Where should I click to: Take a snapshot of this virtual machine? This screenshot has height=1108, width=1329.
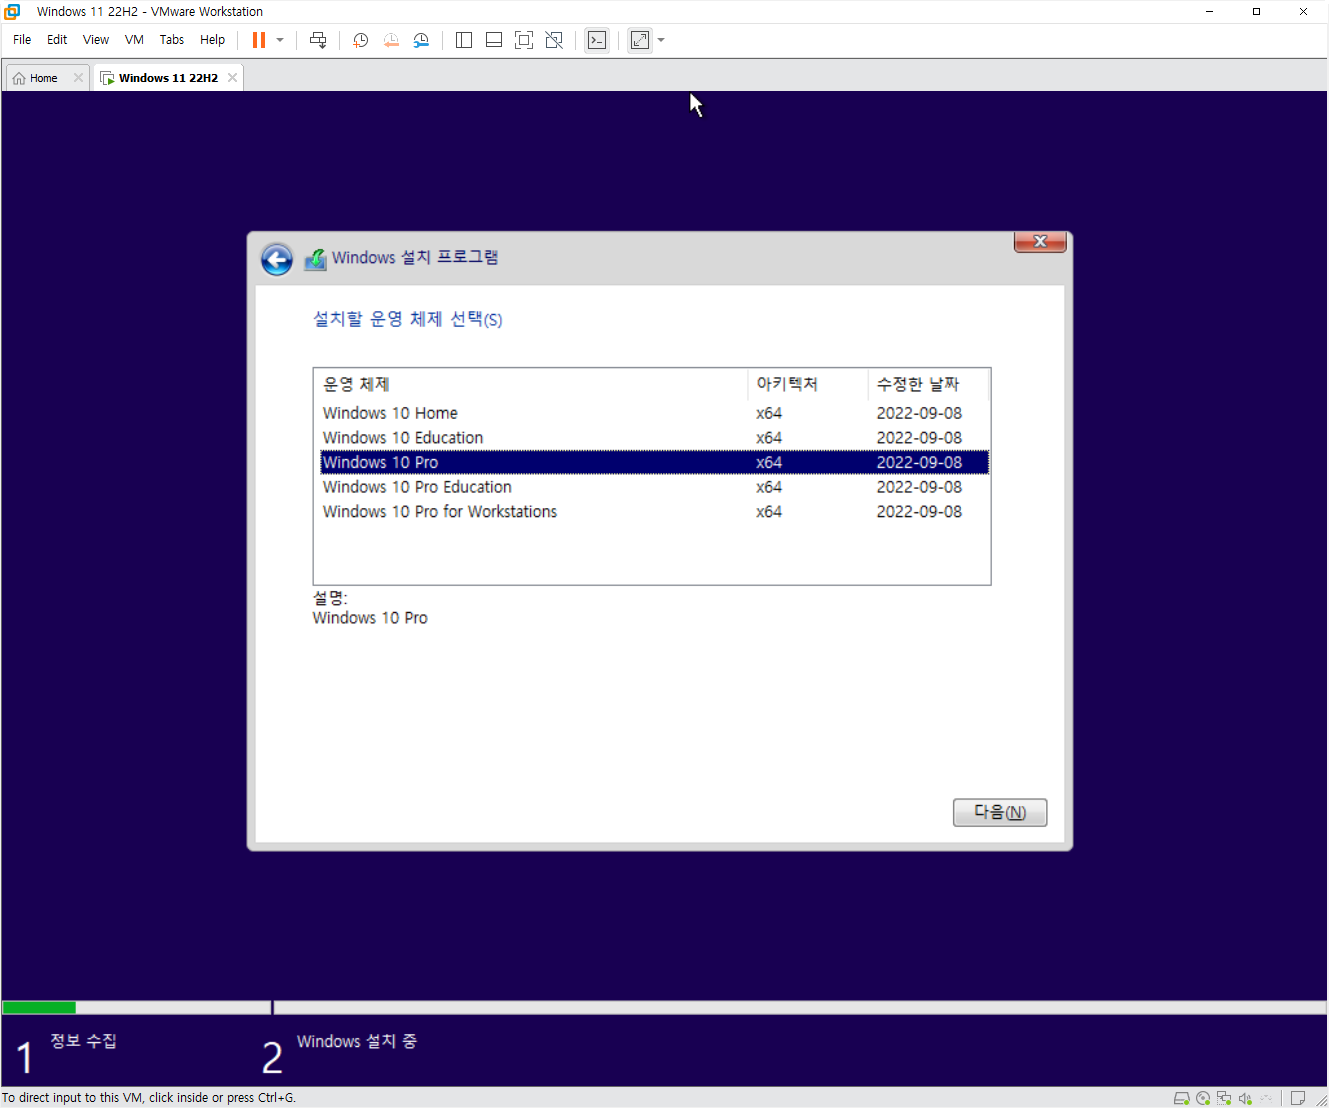click(x=361, y=40)
